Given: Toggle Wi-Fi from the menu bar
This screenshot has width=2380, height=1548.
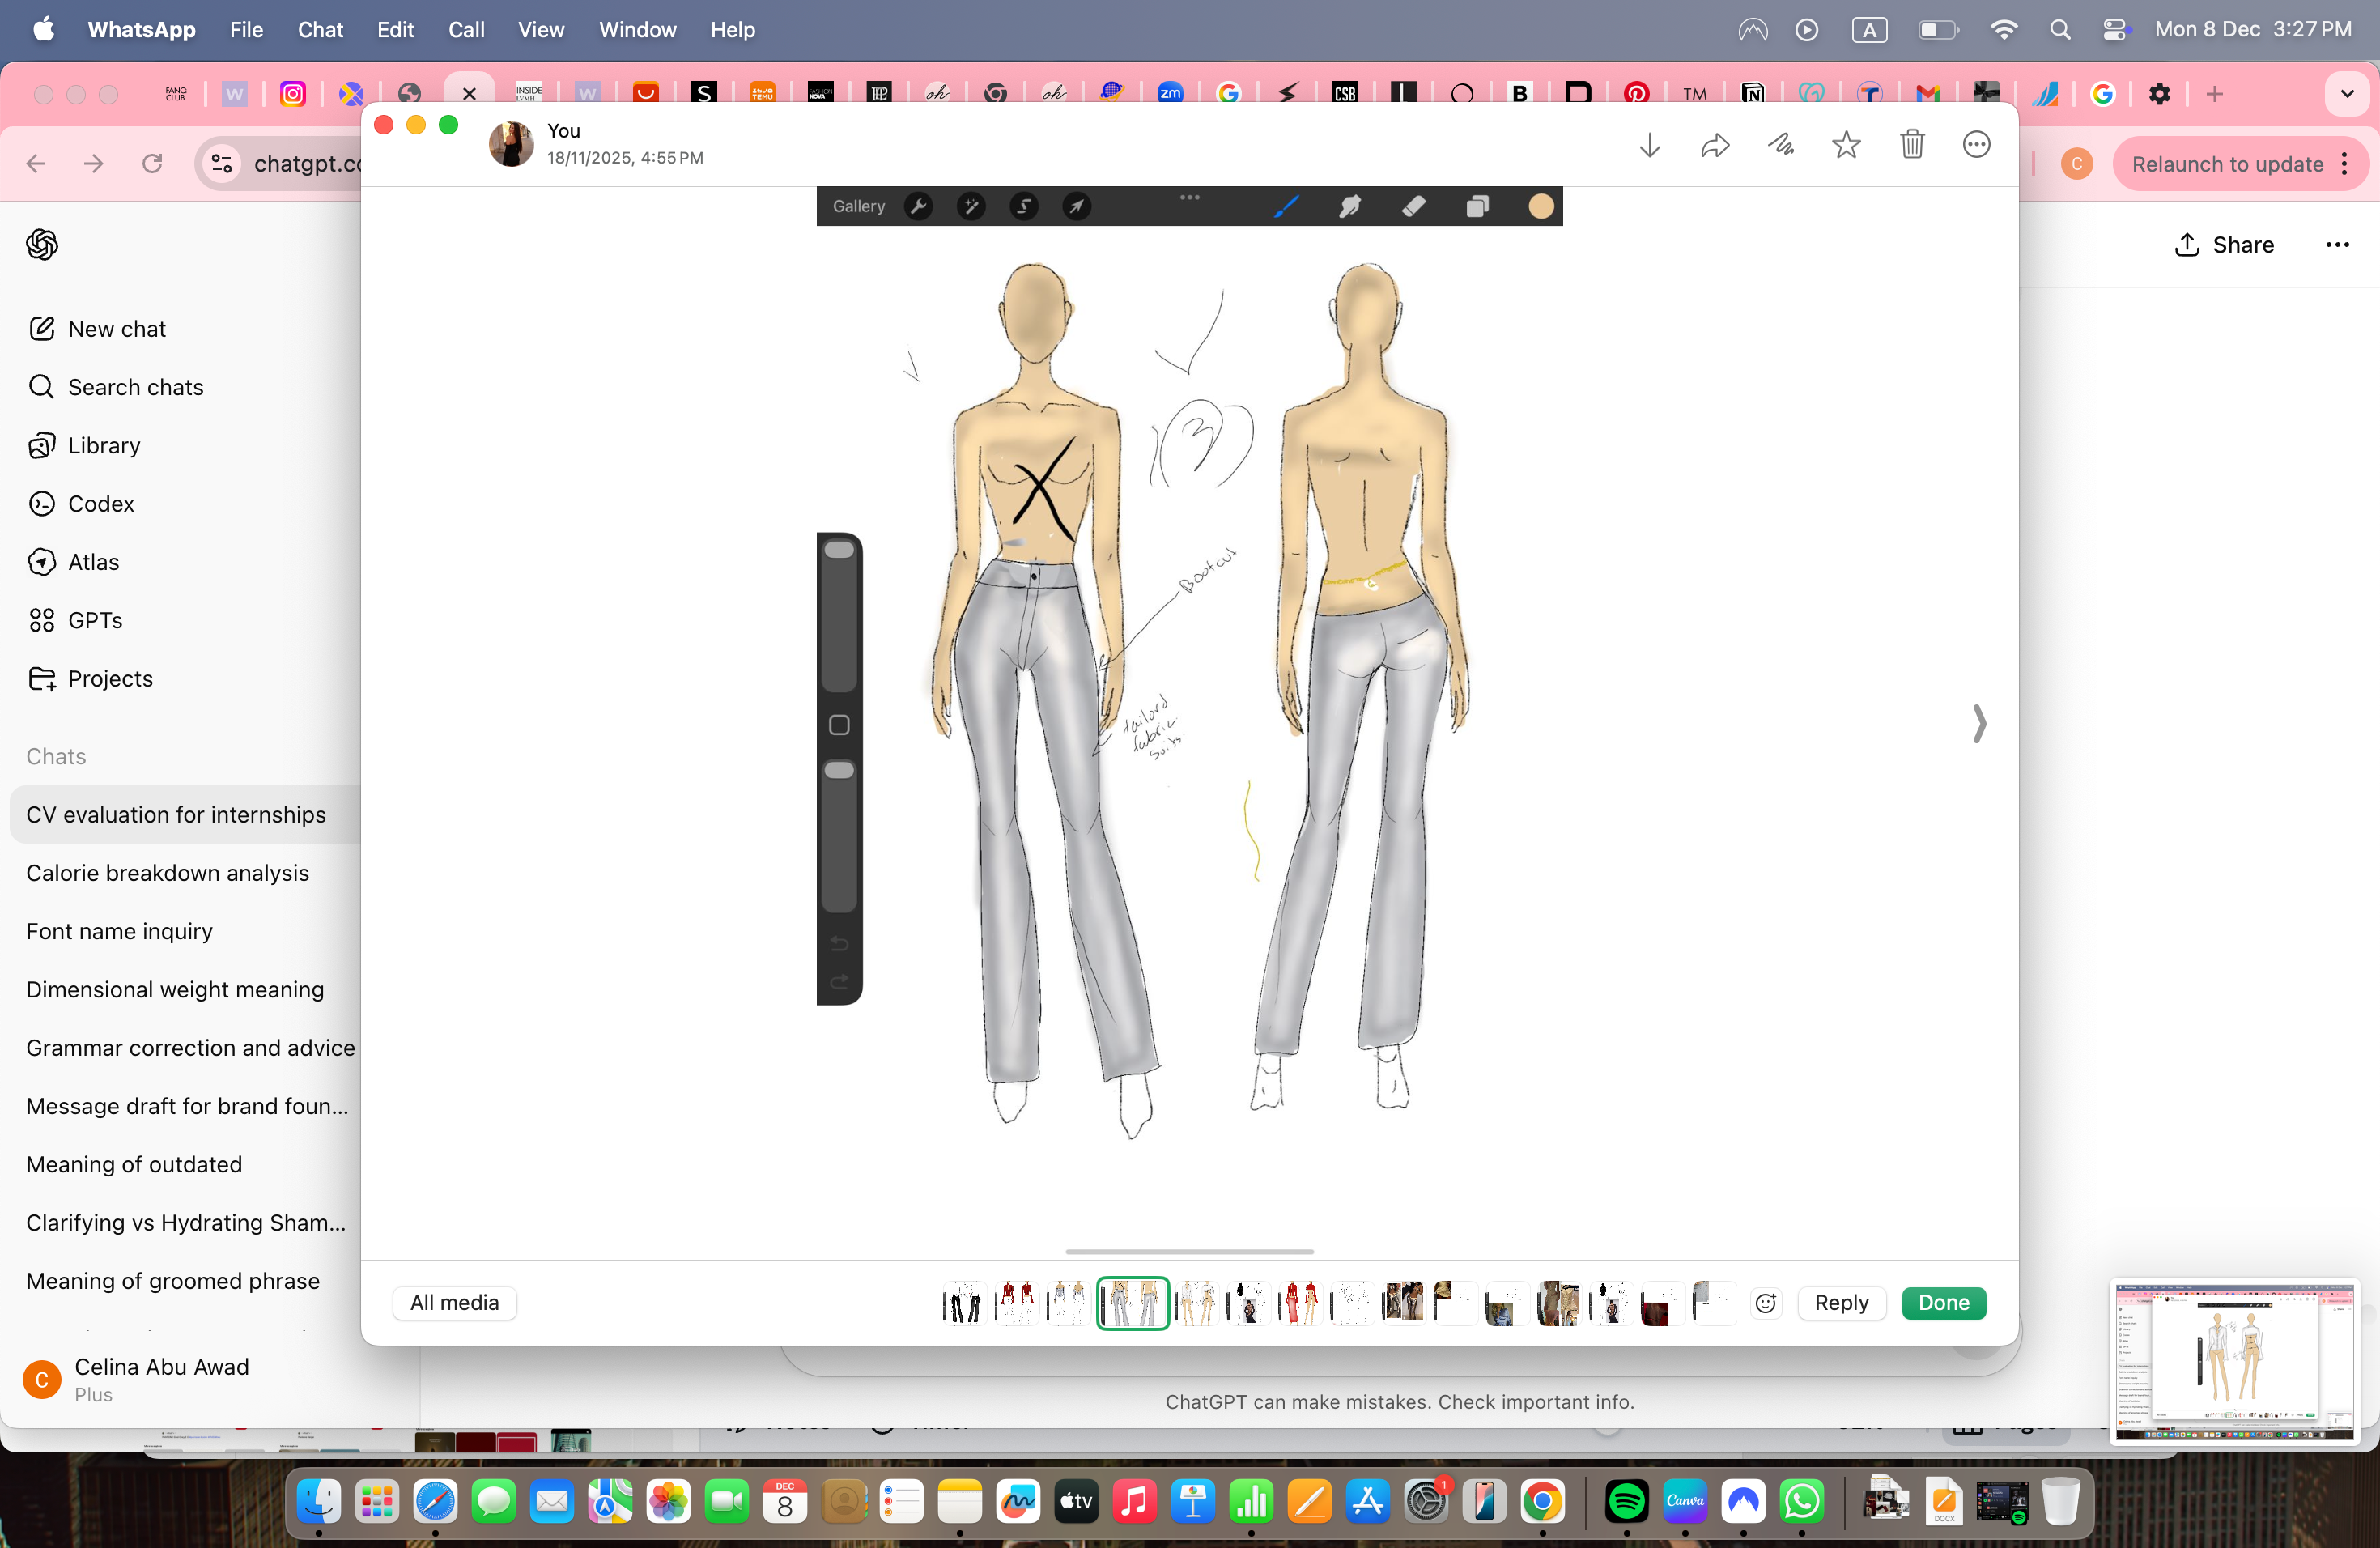Looking at the screenshot, I should (2004, 29).
